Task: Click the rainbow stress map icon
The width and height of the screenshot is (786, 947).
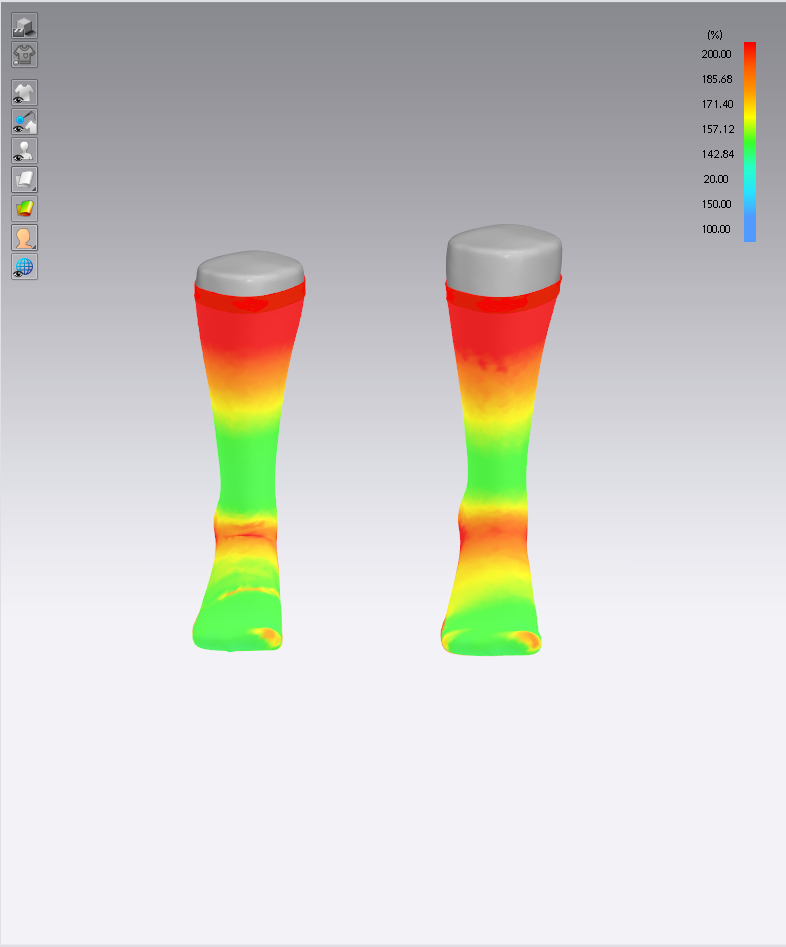Action: (x=24, y=209)
